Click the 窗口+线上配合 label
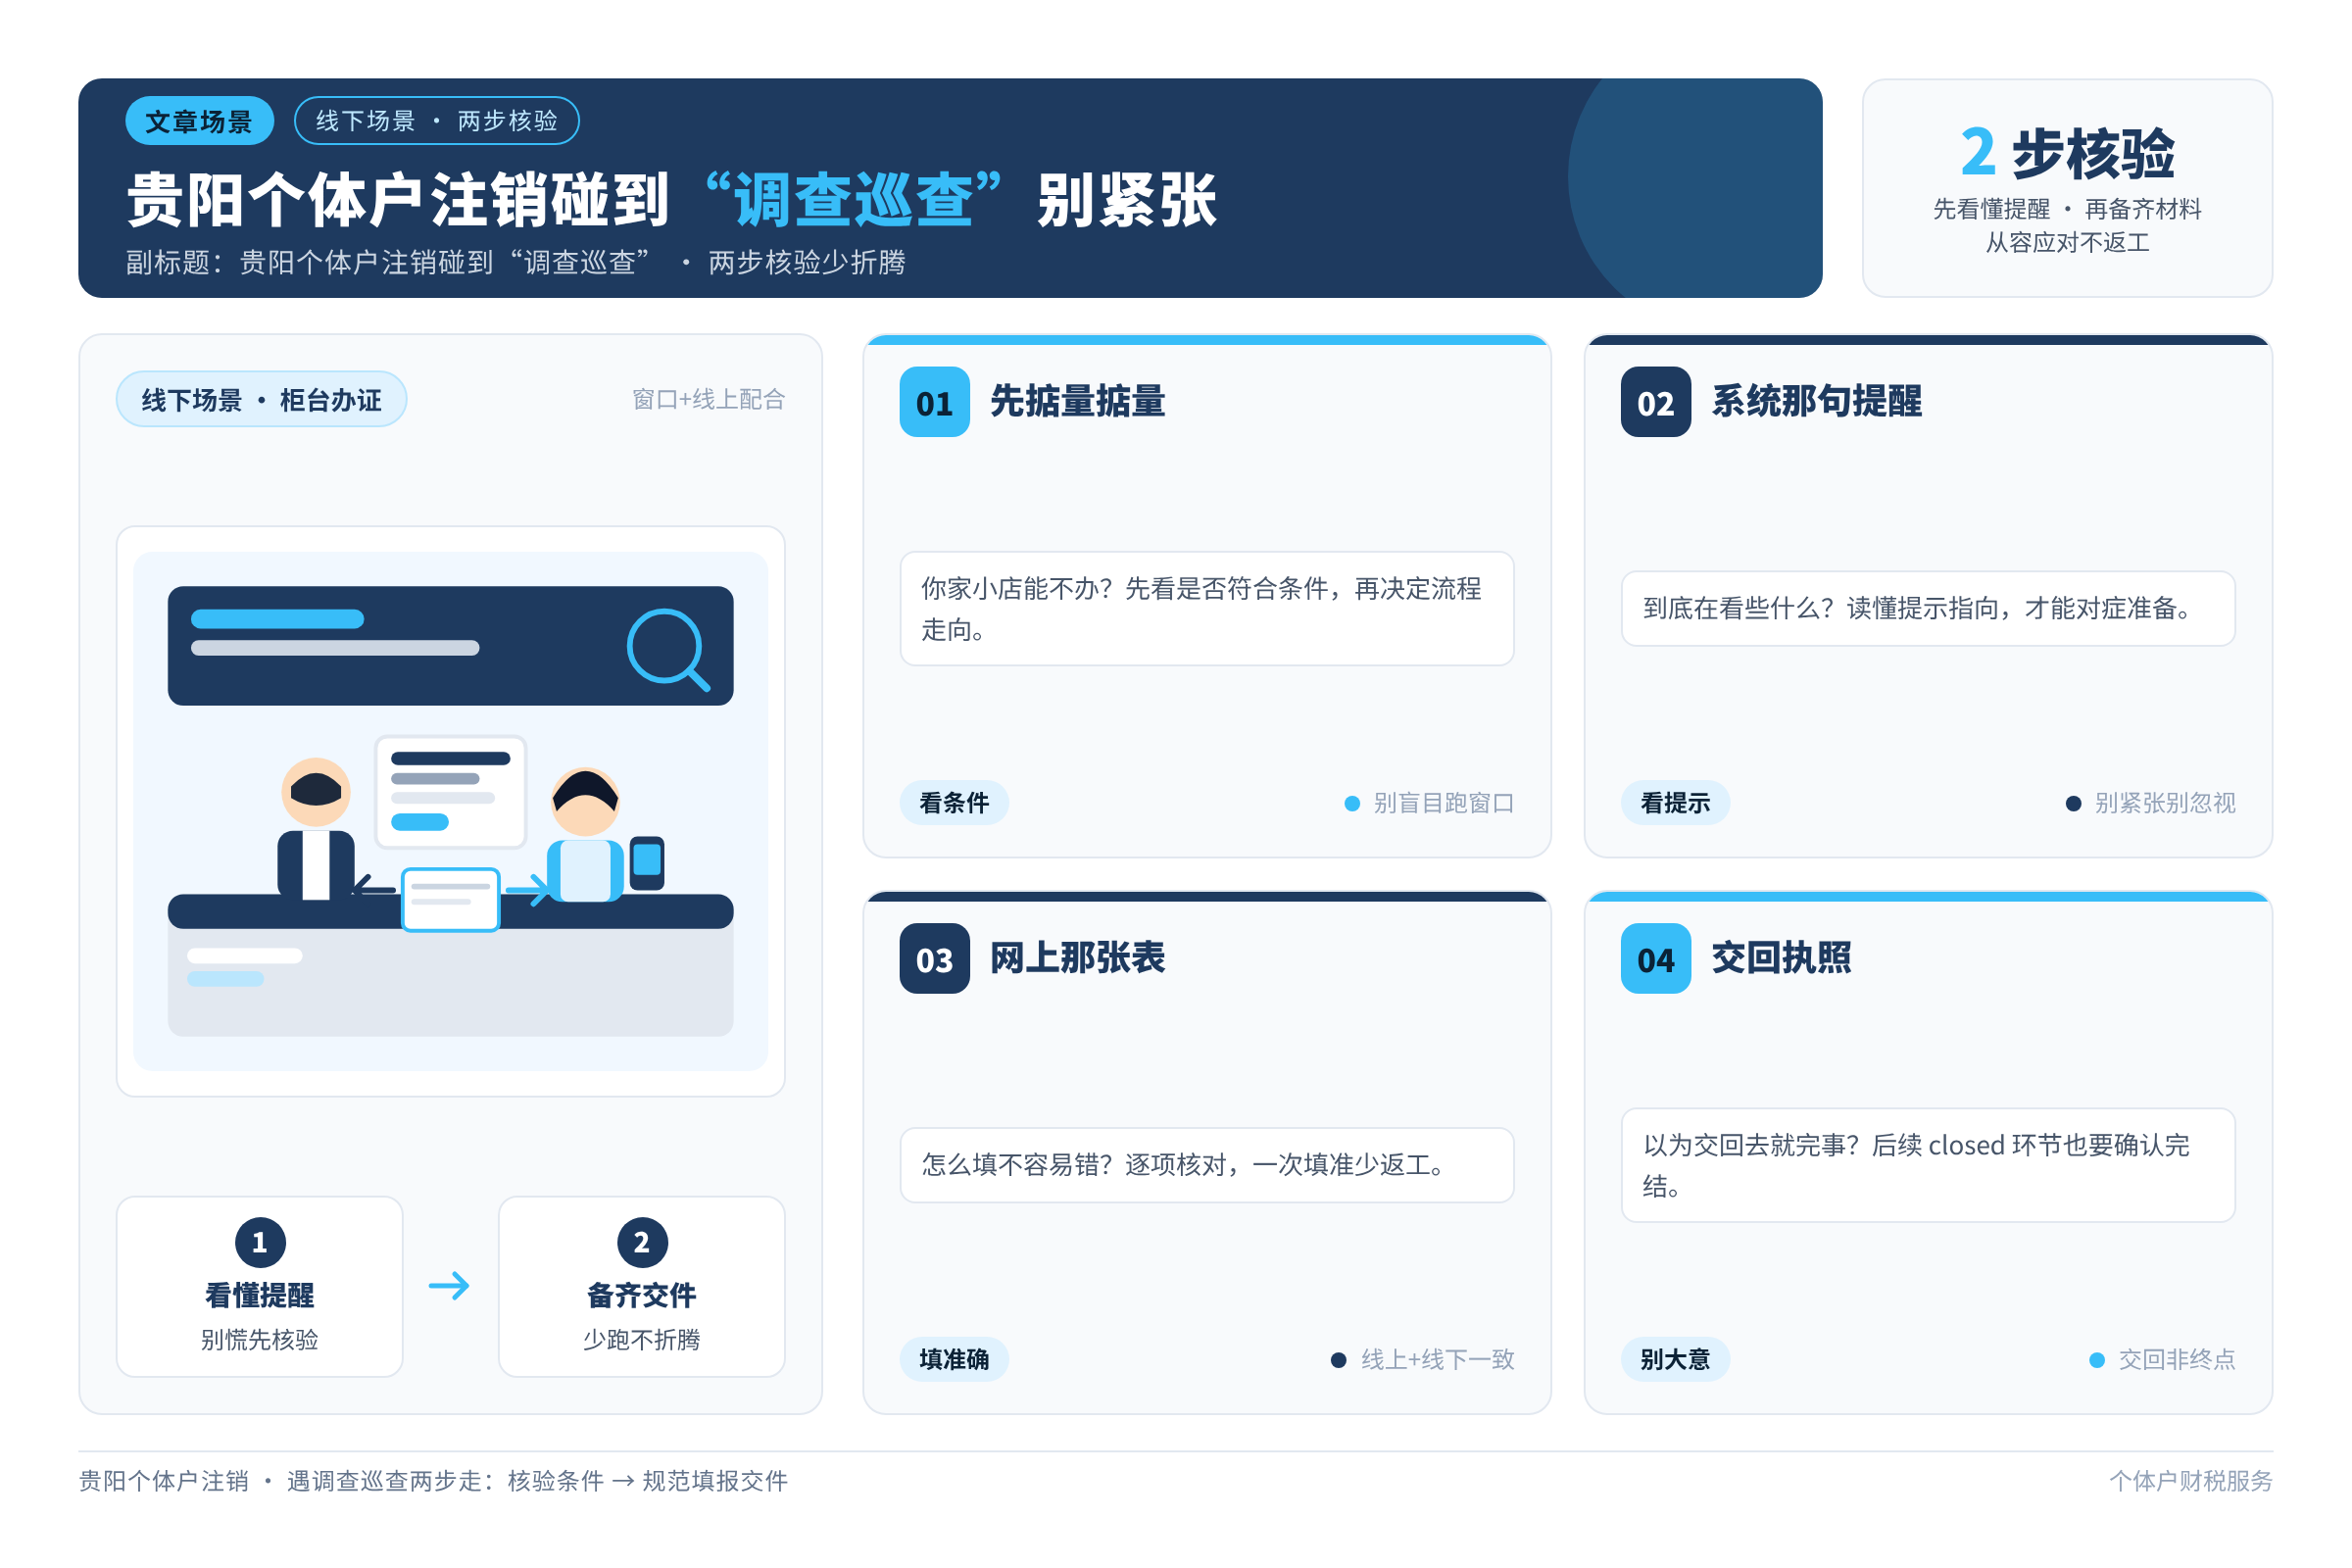This screenshot has width=2352, height=1568. pos(708,399)
